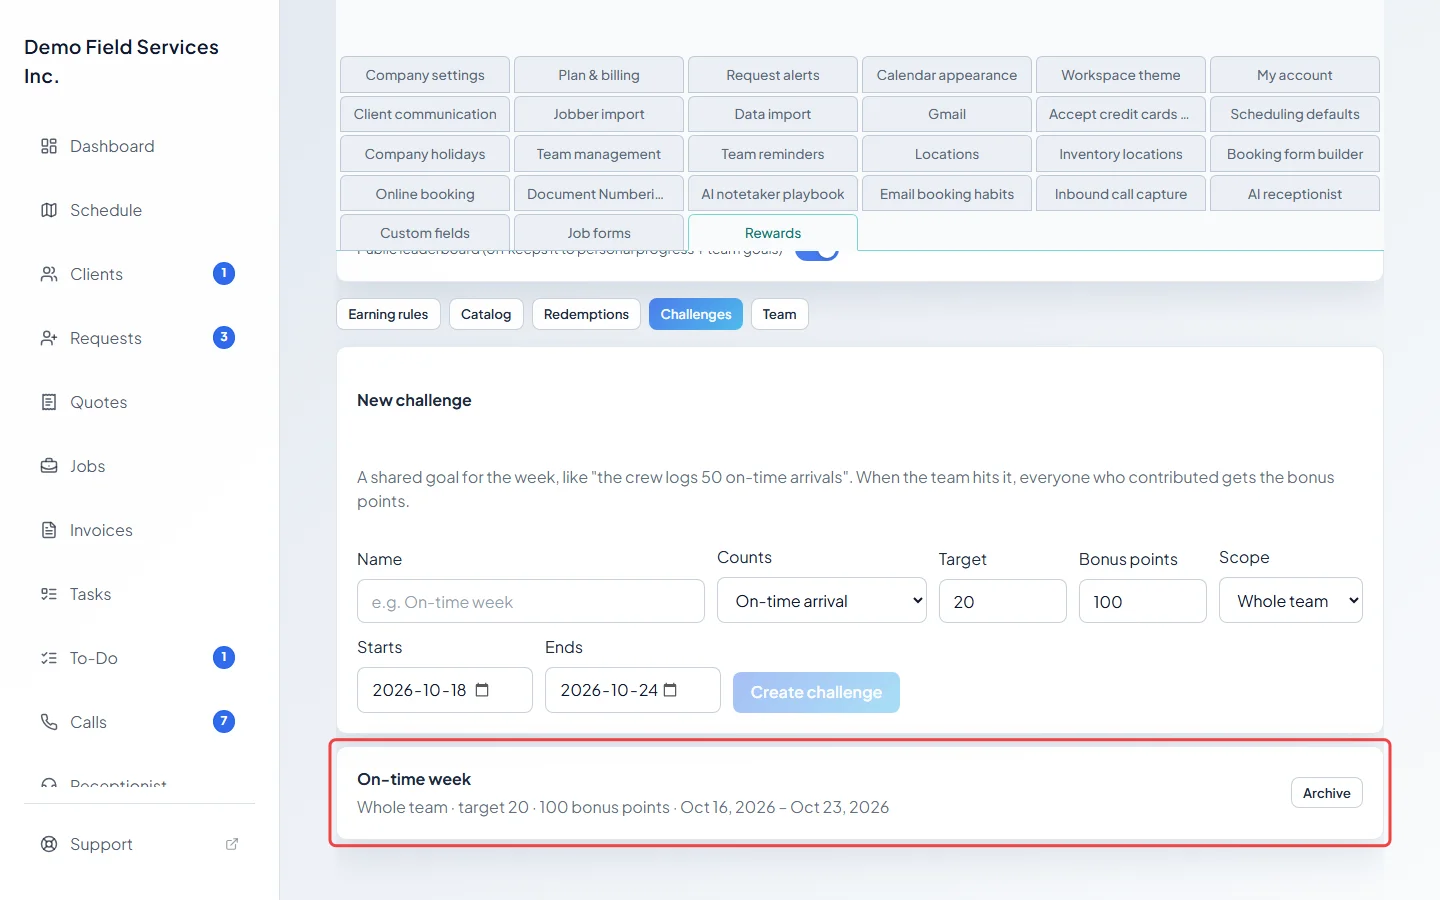Open the Online booking tab

(425, 194)
